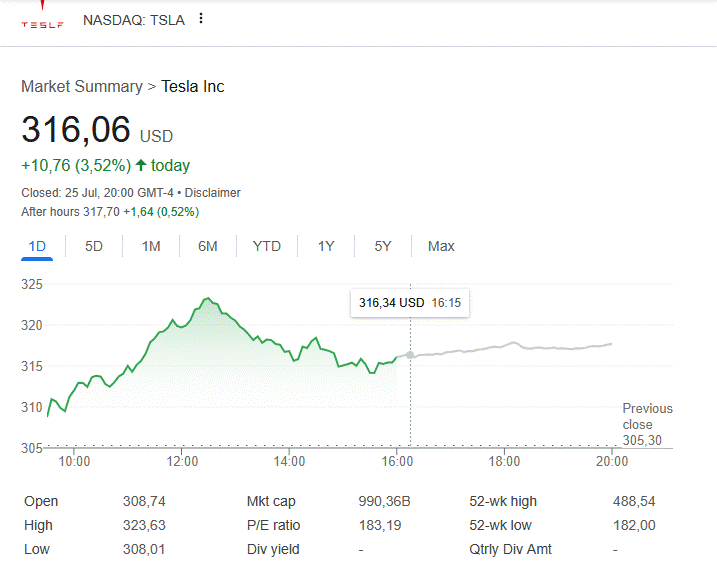Open the Disclaimer link
The height and width of the screenshot is (565, 717).
click(213, 193)
